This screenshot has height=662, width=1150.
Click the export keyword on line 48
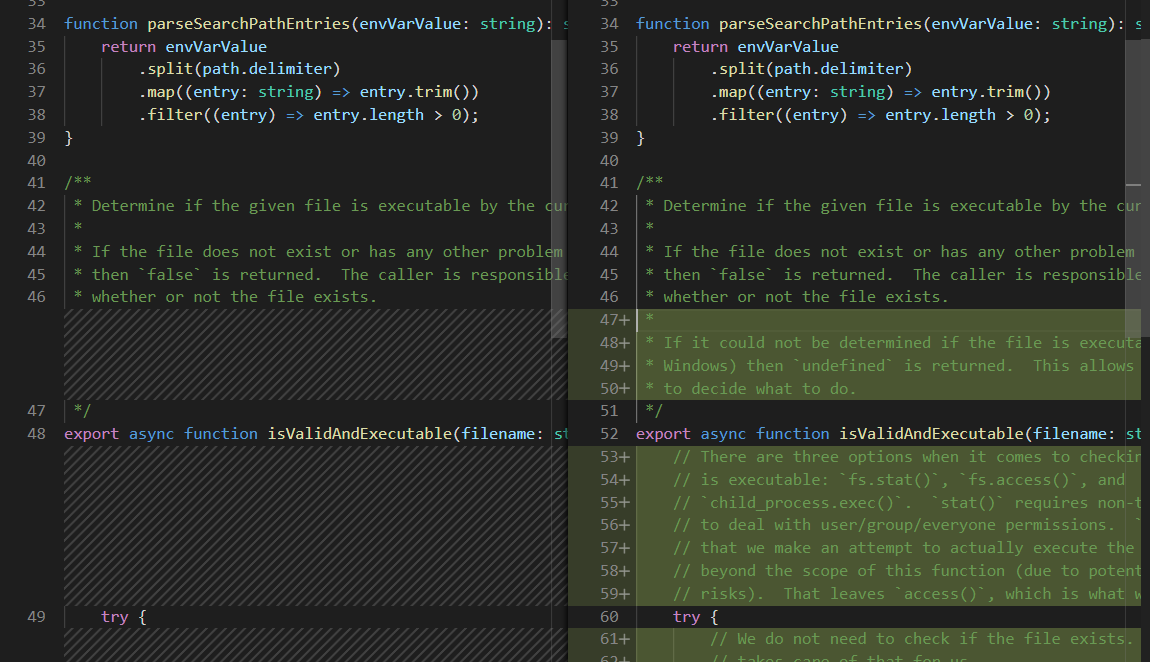91,433
